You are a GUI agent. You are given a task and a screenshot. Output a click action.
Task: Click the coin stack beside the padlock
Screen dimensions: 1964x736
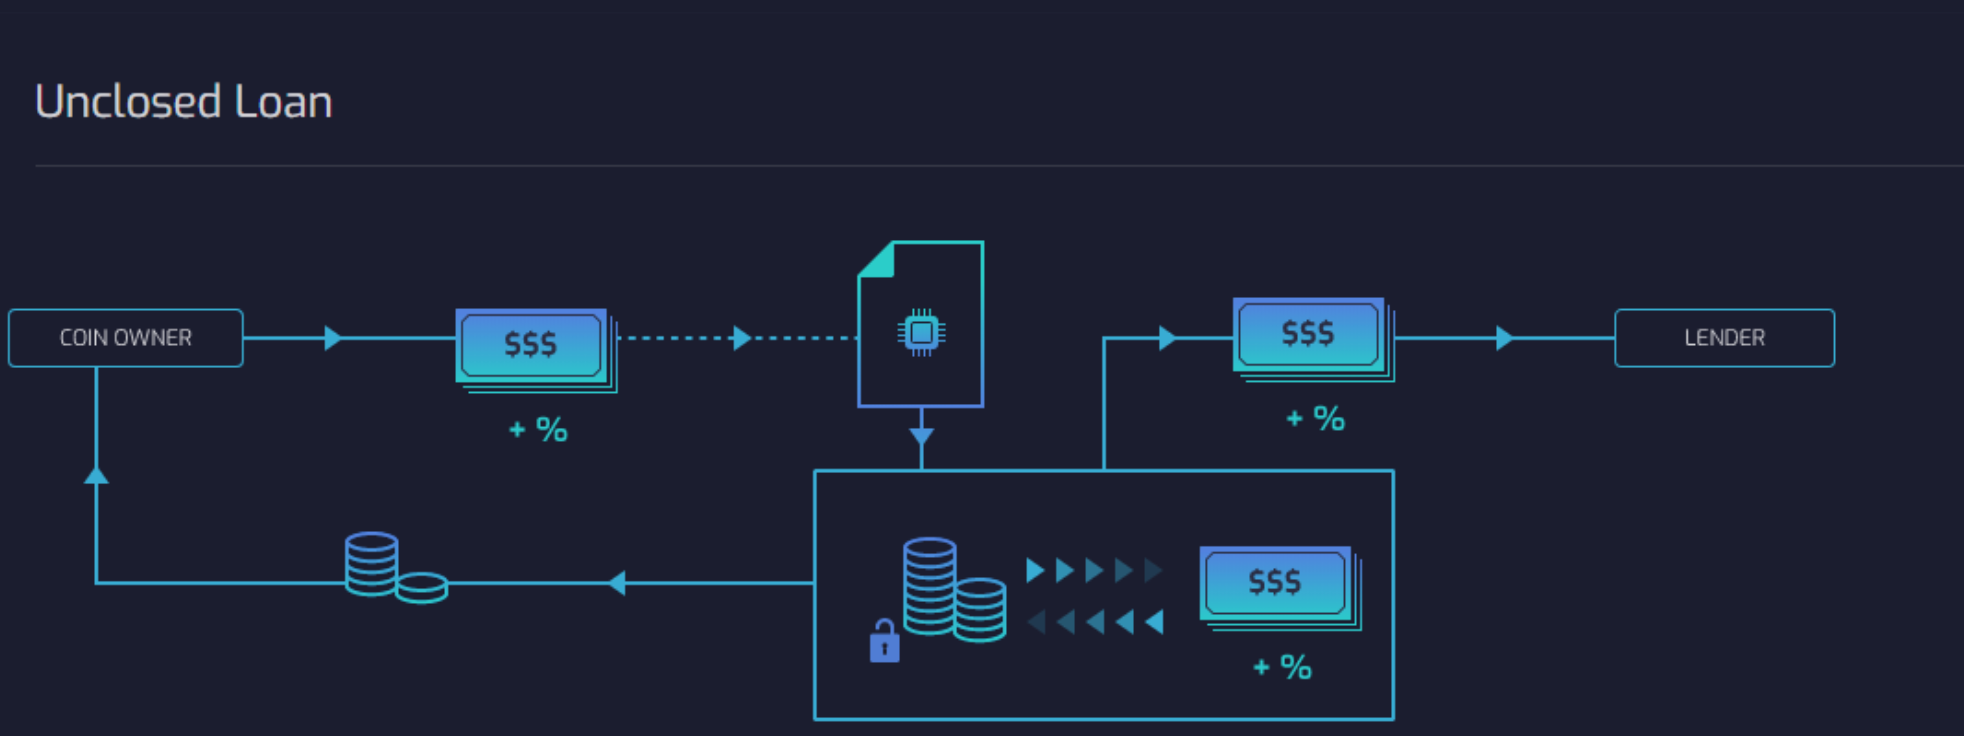click(x=954, y=589)
